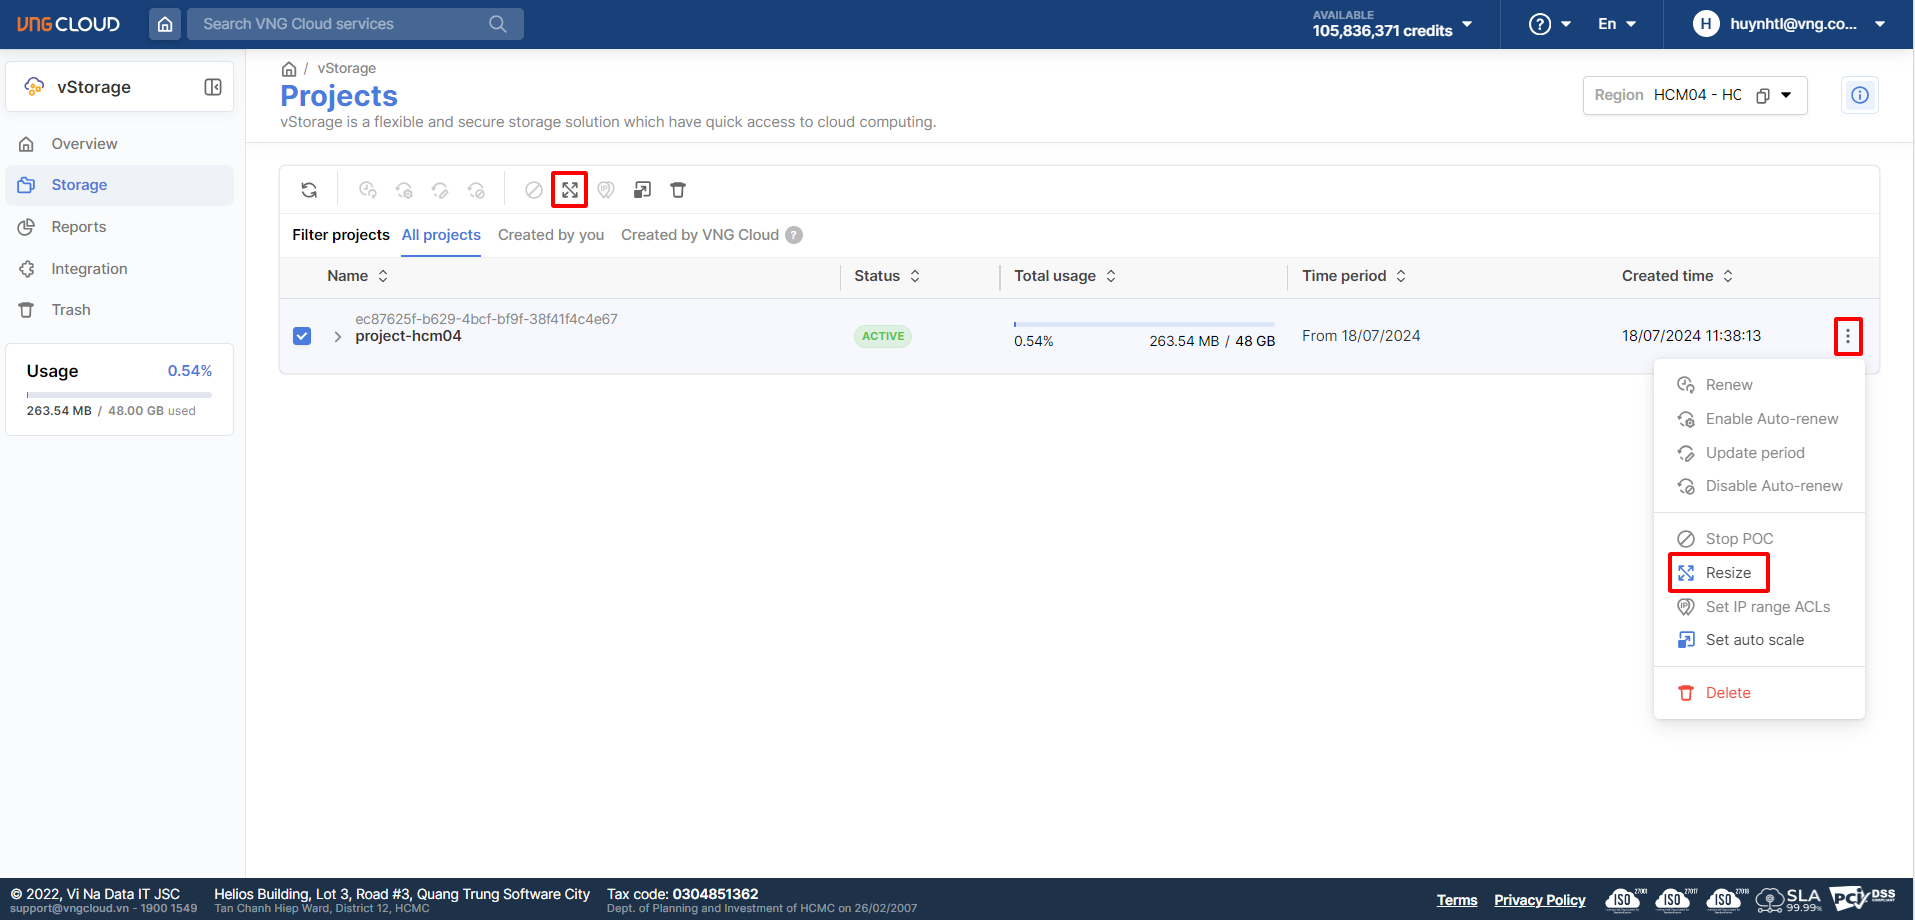Screen dimensions: 1915x920
Task: Click the Resize icon in the toolbar
Action: (x=570, y=190)
